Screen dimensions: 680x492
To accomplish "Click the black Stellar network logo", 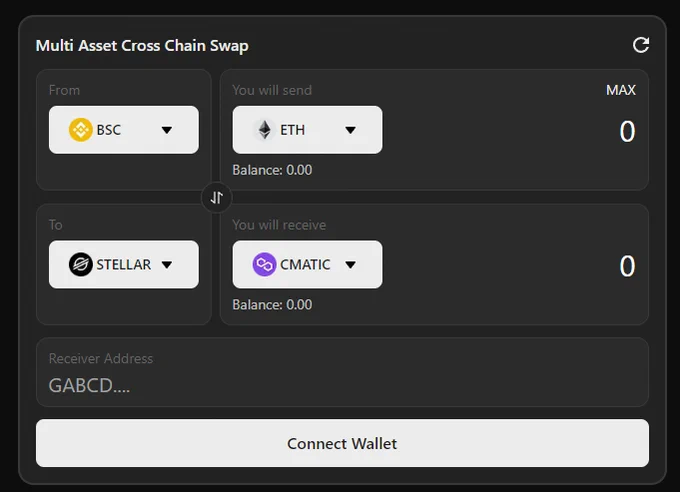I will (x=81, y=264).
